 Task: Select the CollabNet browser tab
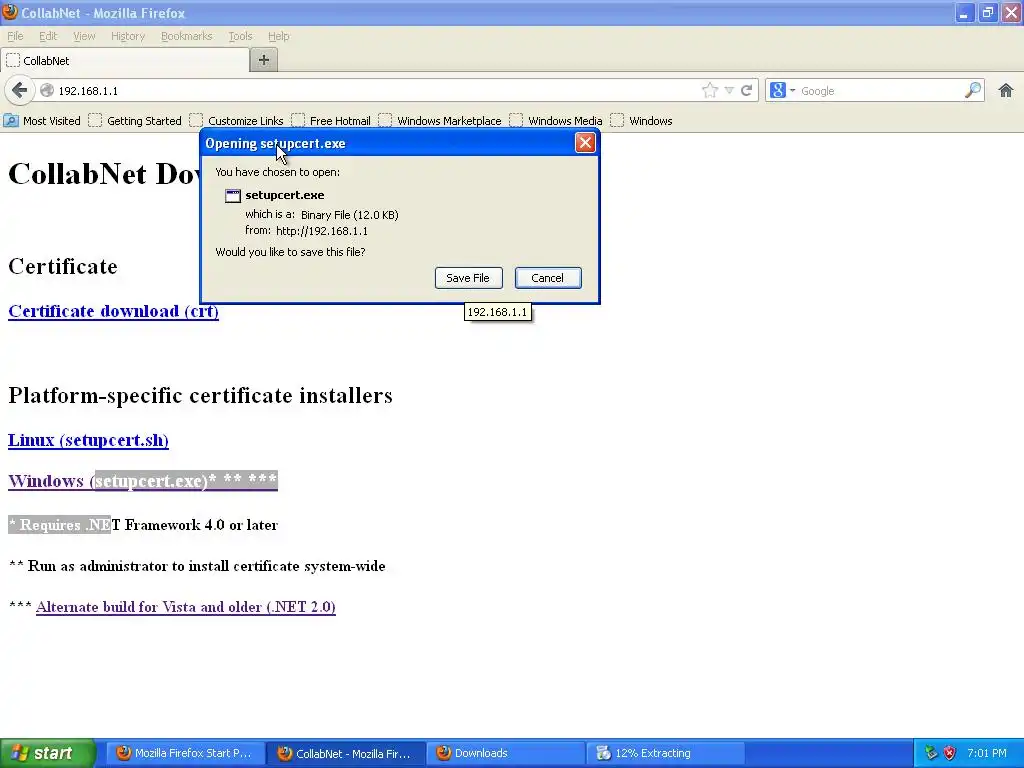pos(124,61)
